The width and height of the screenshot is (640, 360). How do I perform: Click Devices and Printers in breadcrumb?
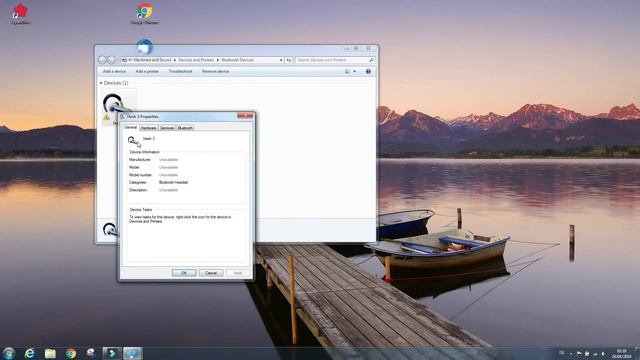click(x=196, y=60)
